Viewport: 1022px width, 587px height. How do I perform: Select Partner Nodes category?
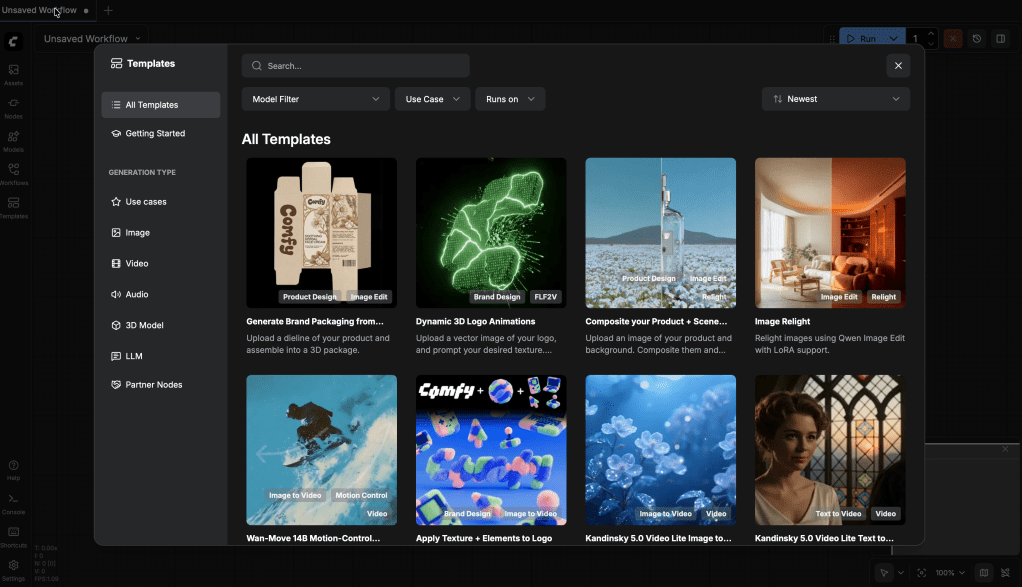click(x=153, y=385)
